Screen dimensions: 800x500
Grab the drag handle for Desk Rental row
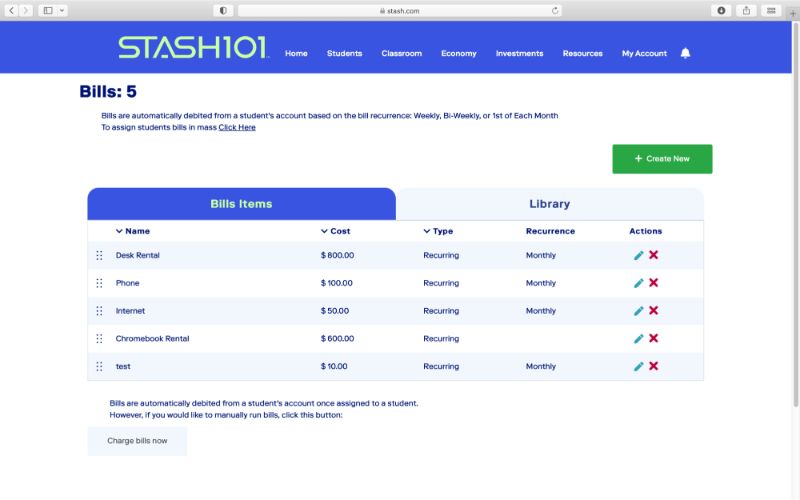(99, 255)
